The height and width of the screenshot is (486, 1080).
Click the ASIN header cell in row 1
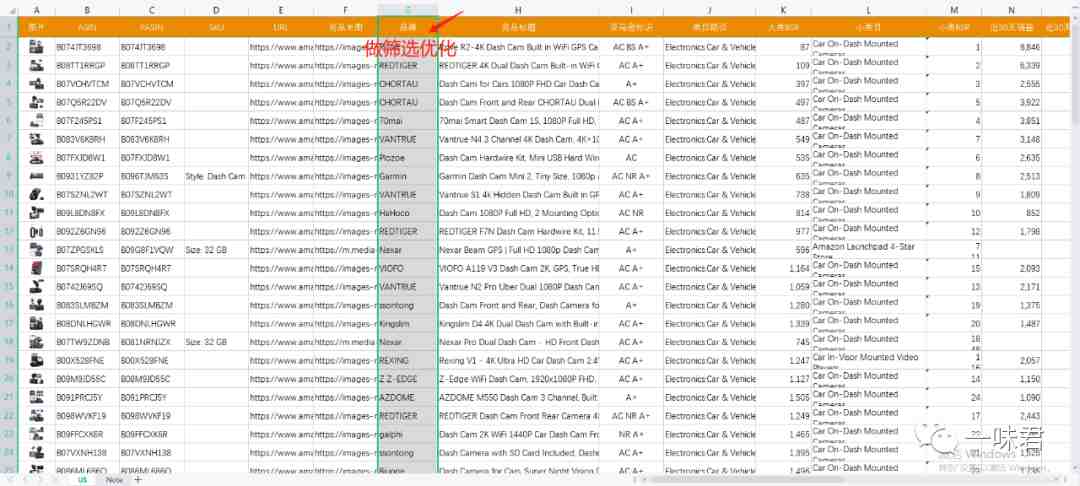tap(87, 28)
